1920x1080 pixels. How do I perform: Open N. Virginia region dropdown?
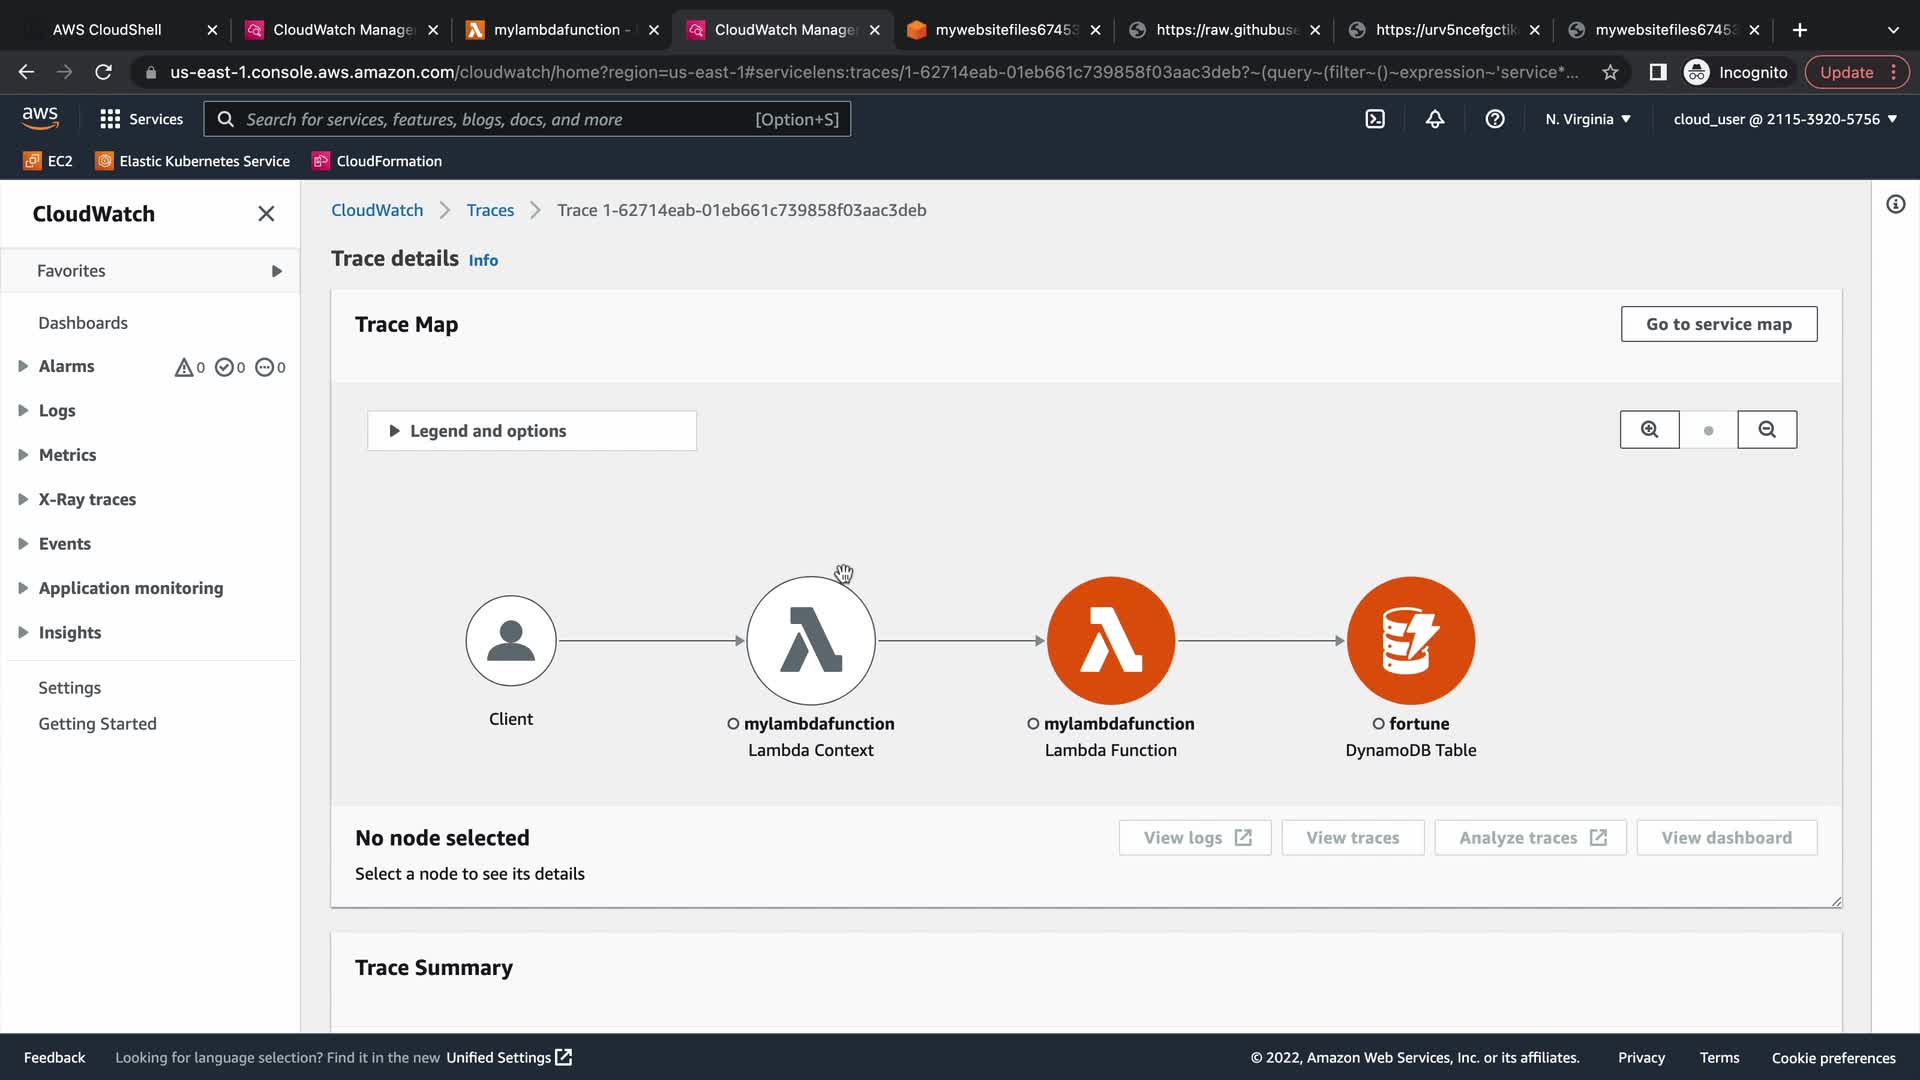(x=1587, y=119)
